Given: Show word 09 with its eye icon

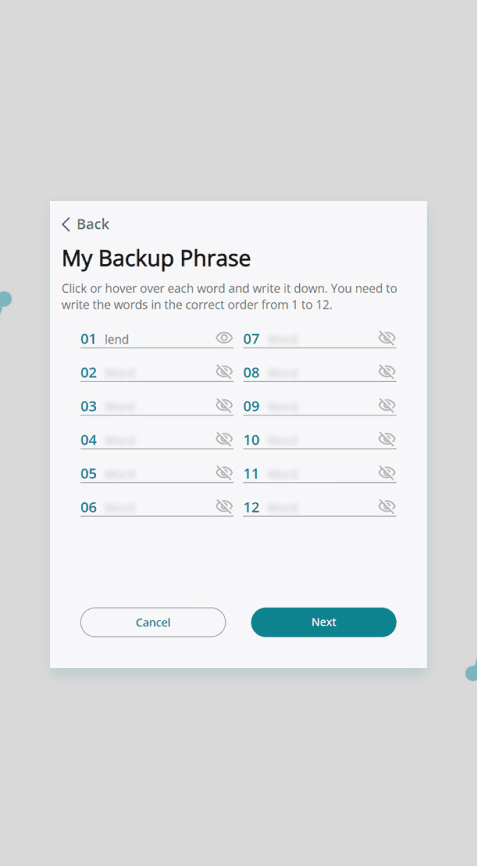Looking at the screenshot, I should click(387, 405).
